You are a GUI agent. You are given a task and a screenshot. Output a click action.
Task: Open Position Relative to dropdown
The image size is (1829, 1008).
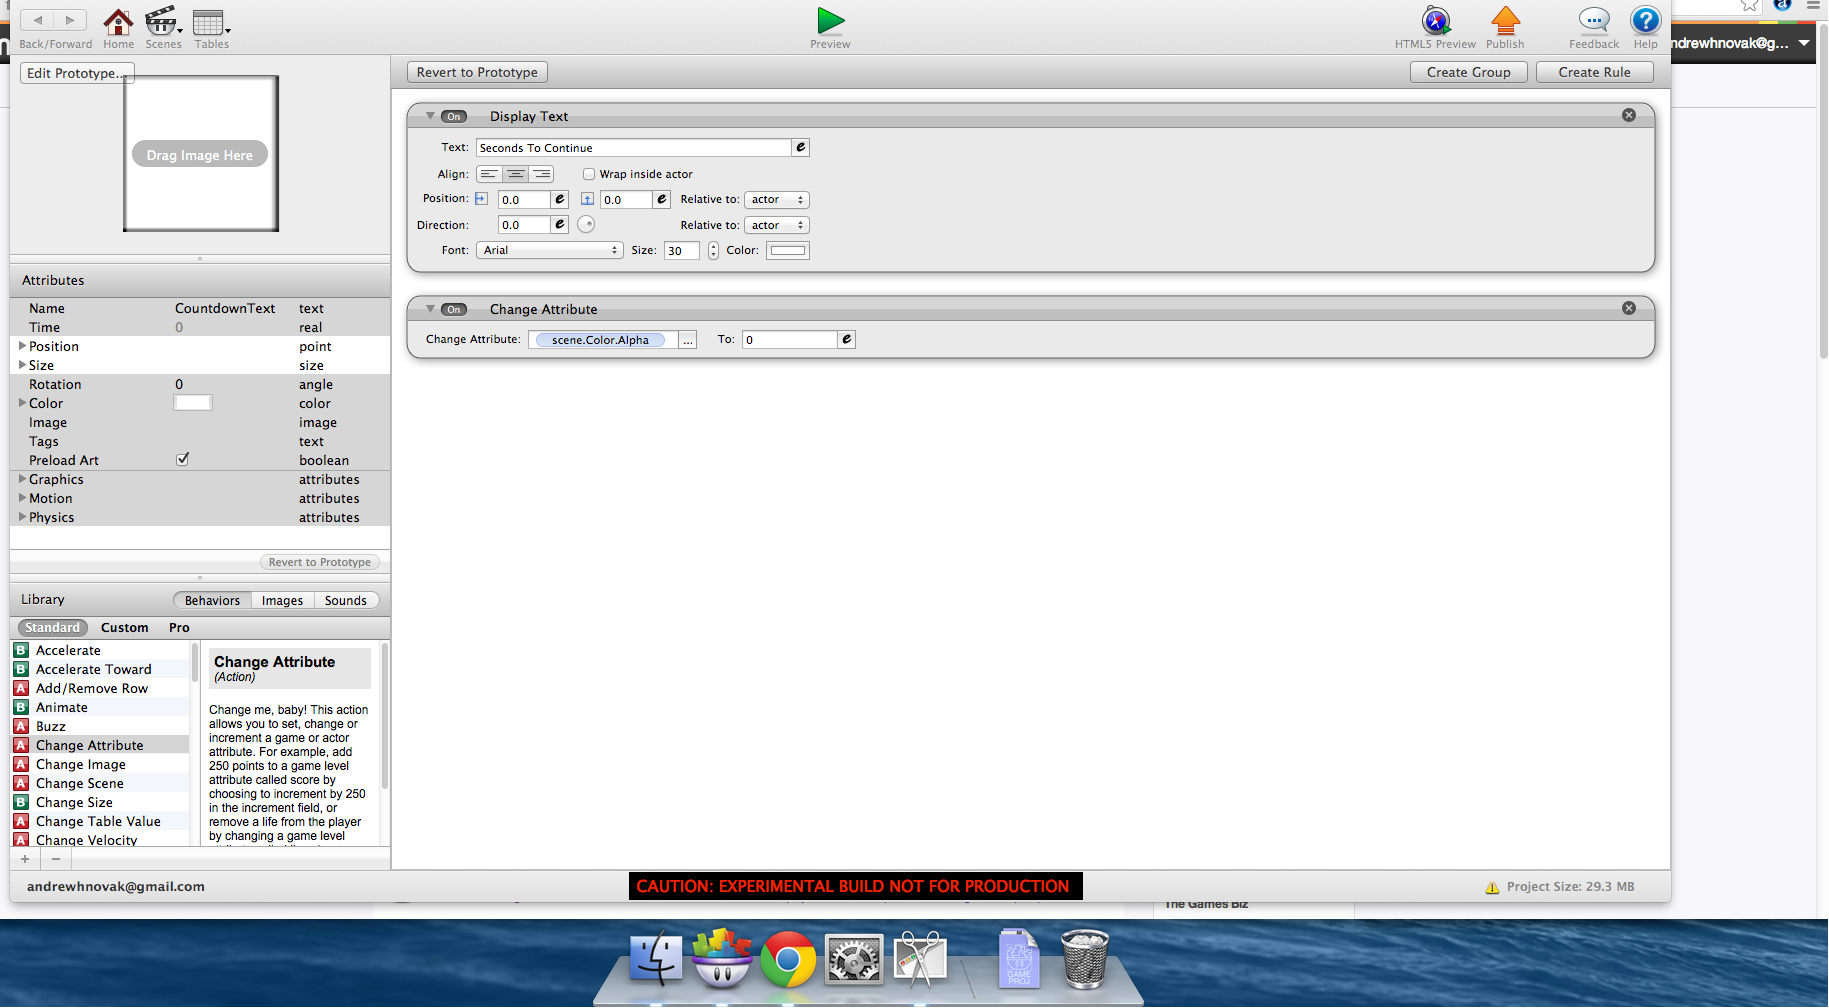point(777,199)
